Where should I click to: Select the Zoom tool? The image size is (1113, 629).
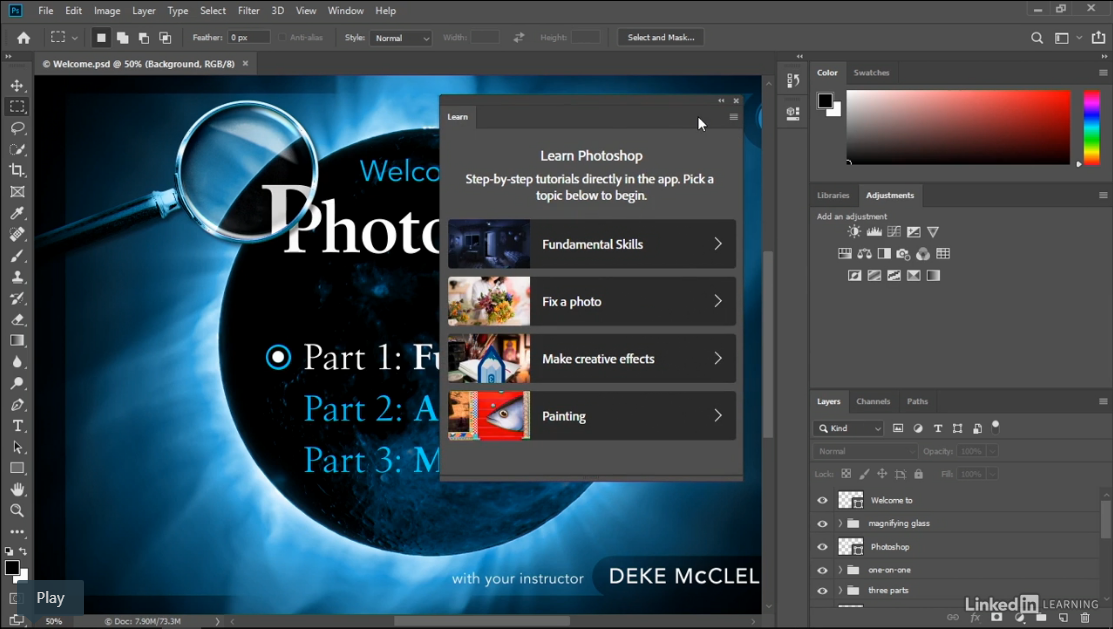pyautogui.click(x=17, y=510)
